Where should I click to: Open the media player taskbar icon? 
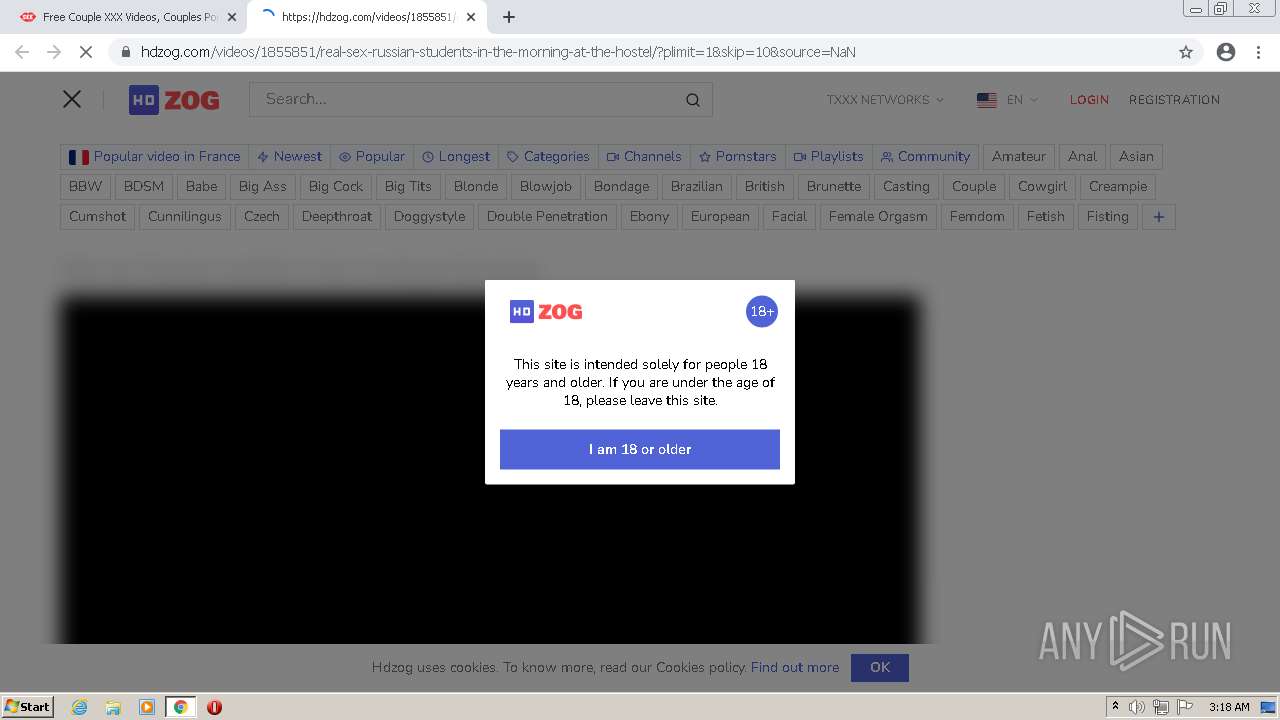(x=147, y=707)
